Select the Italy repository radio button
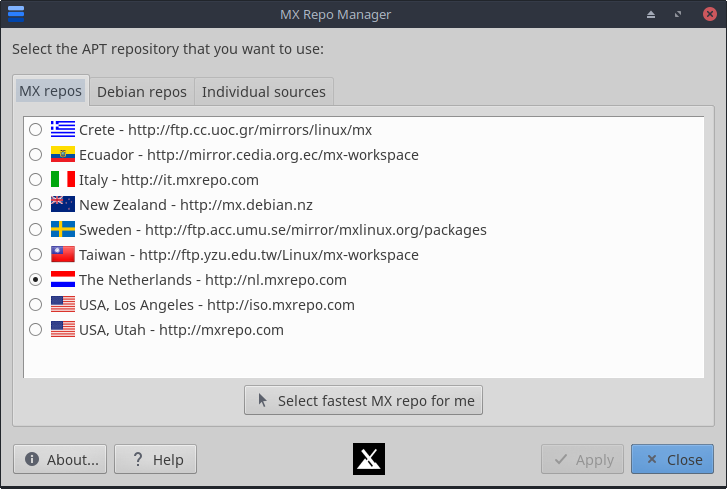This screenshot has height=489, width=727. pyautogui.click(x=35, y=179)
